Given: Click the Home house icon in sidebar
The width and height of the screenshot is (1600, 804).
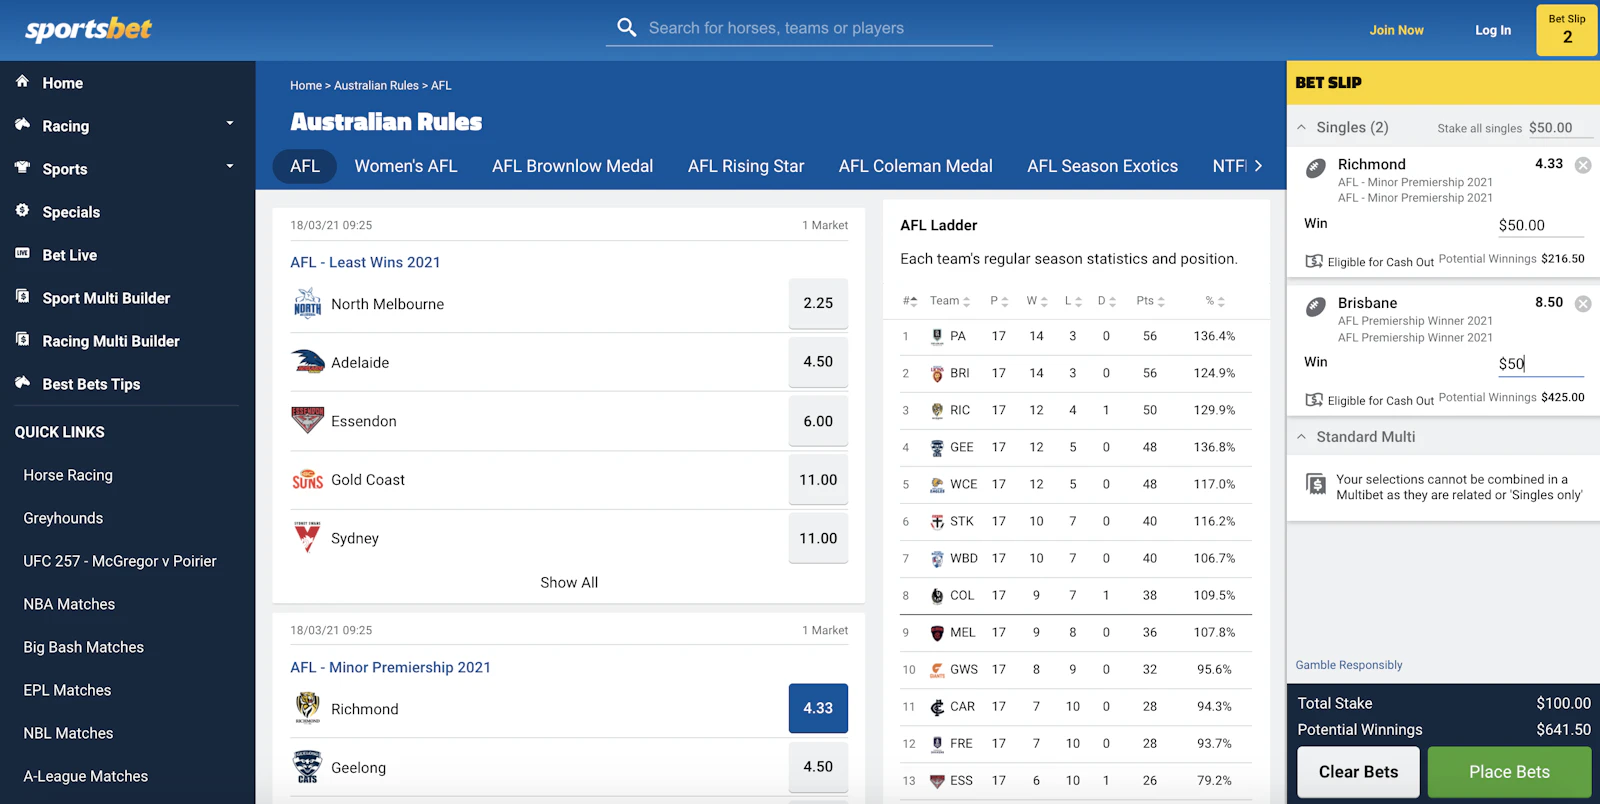Looking at the screenshot, I should point(22,82).
